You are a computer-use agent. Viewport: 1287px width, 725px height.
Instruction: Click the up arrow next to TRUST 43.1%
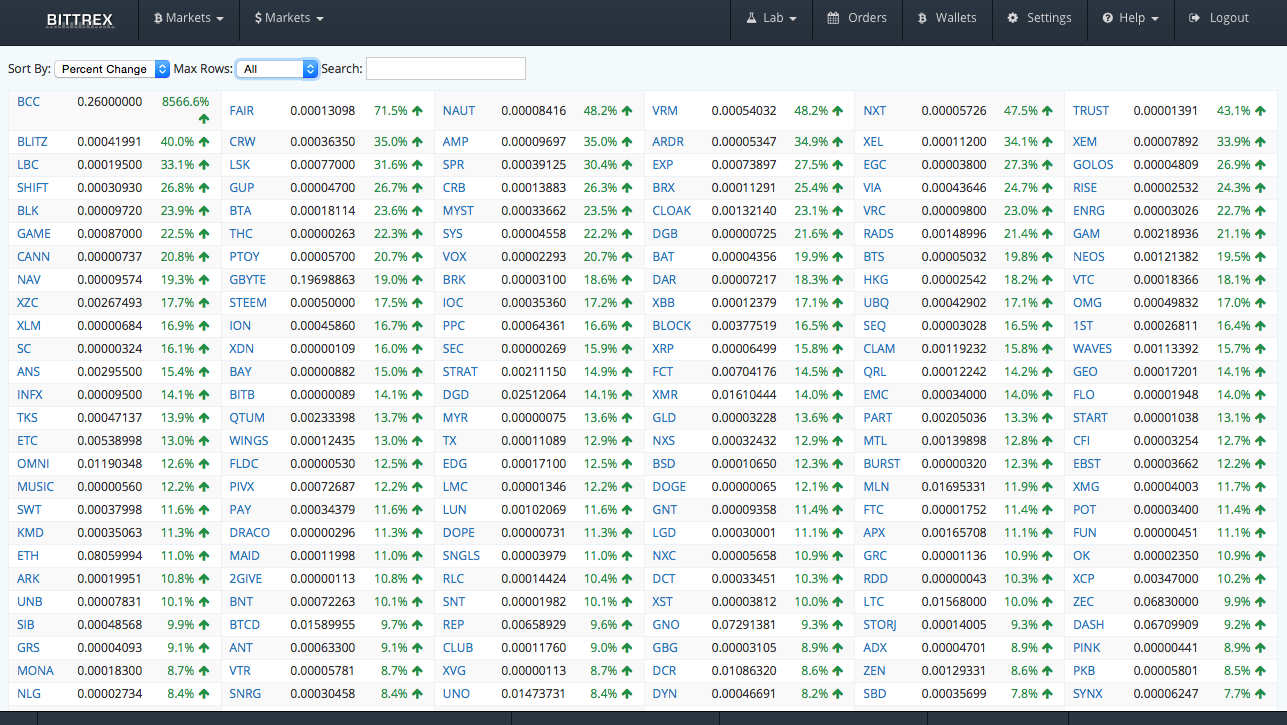[1260, 111]
